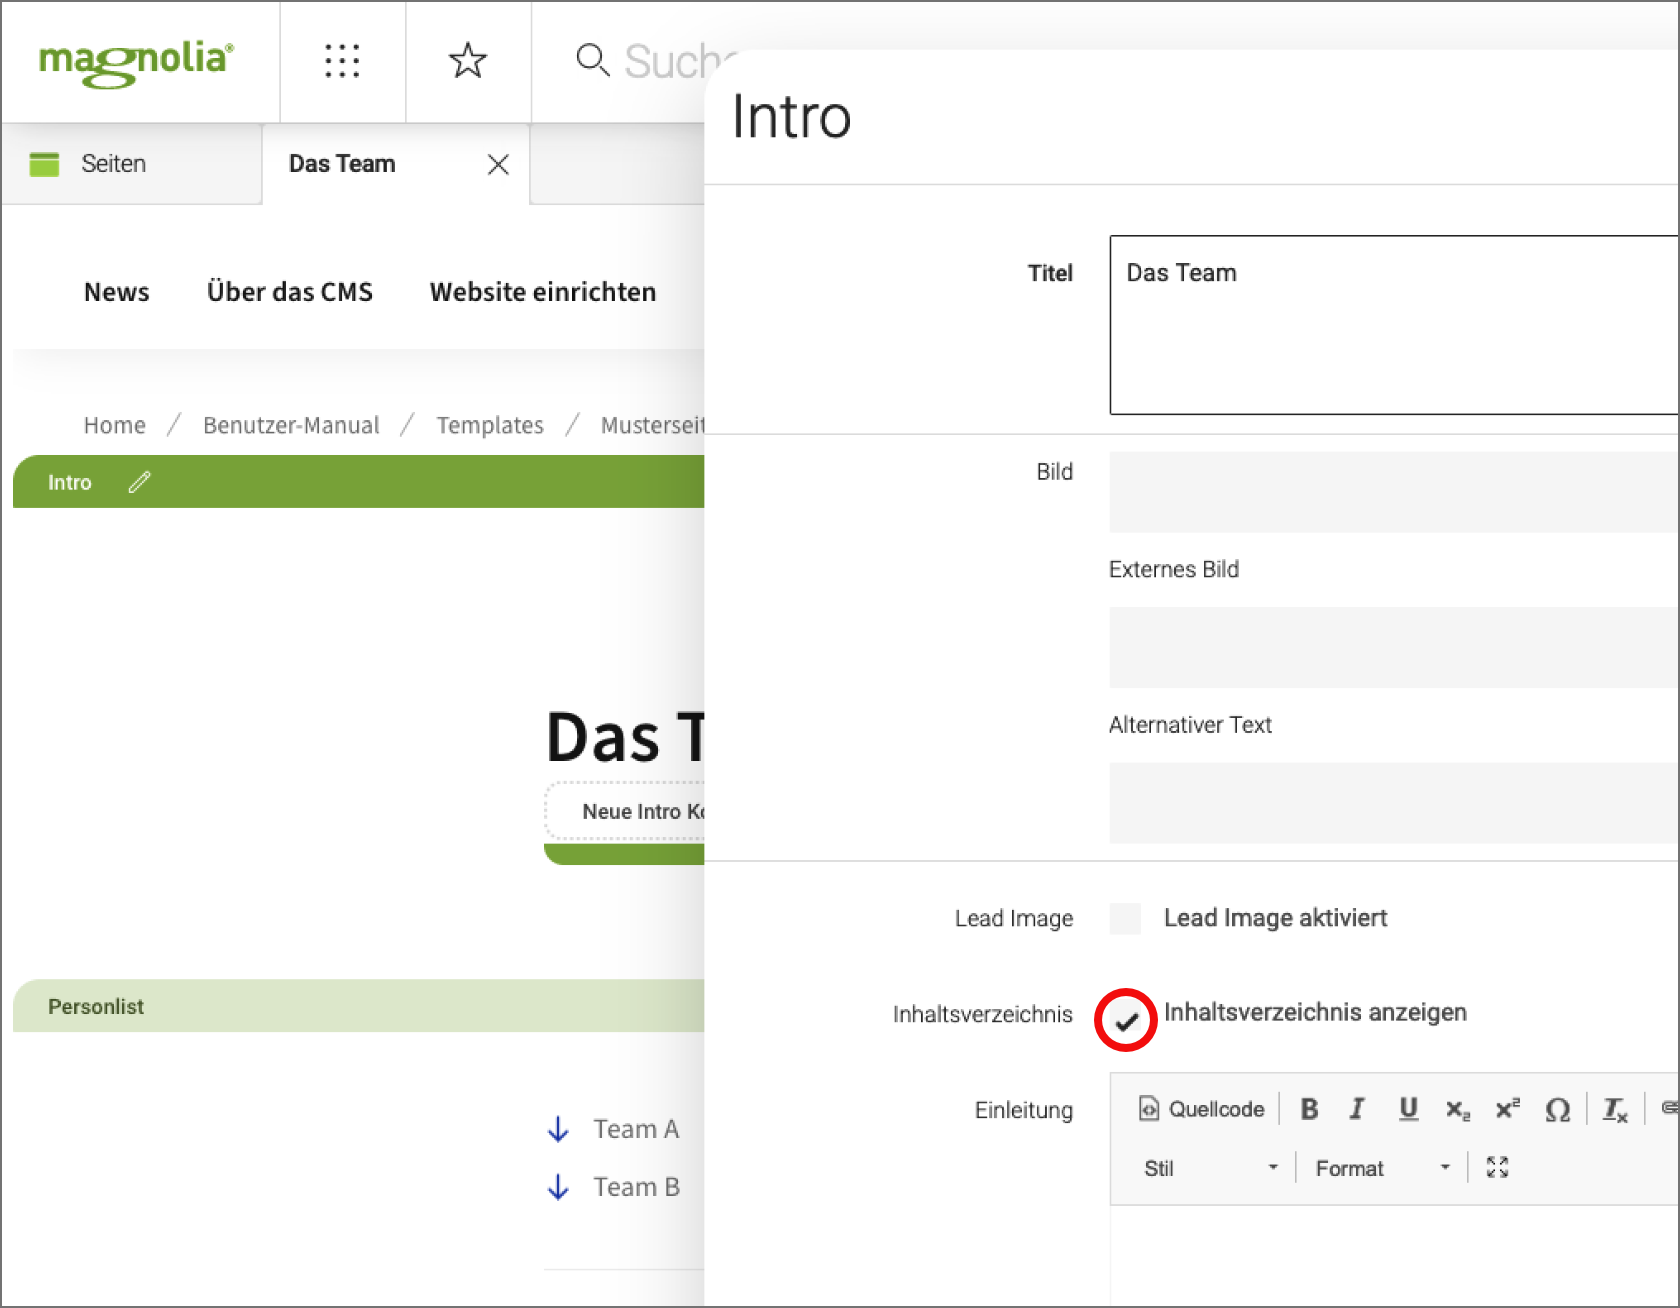
Task: Apply underline formatting in editor
Action: 1408,1109
